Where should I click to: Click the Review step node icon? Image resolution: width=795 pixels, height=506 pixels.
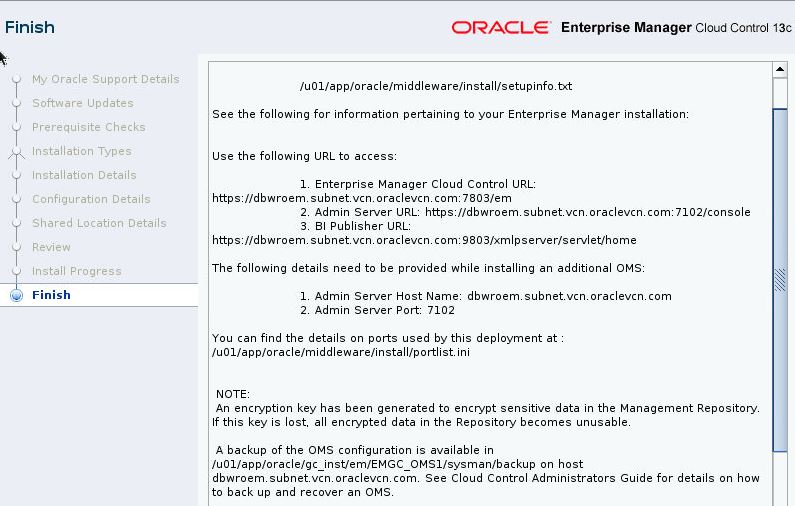click(x=16, y=248)
